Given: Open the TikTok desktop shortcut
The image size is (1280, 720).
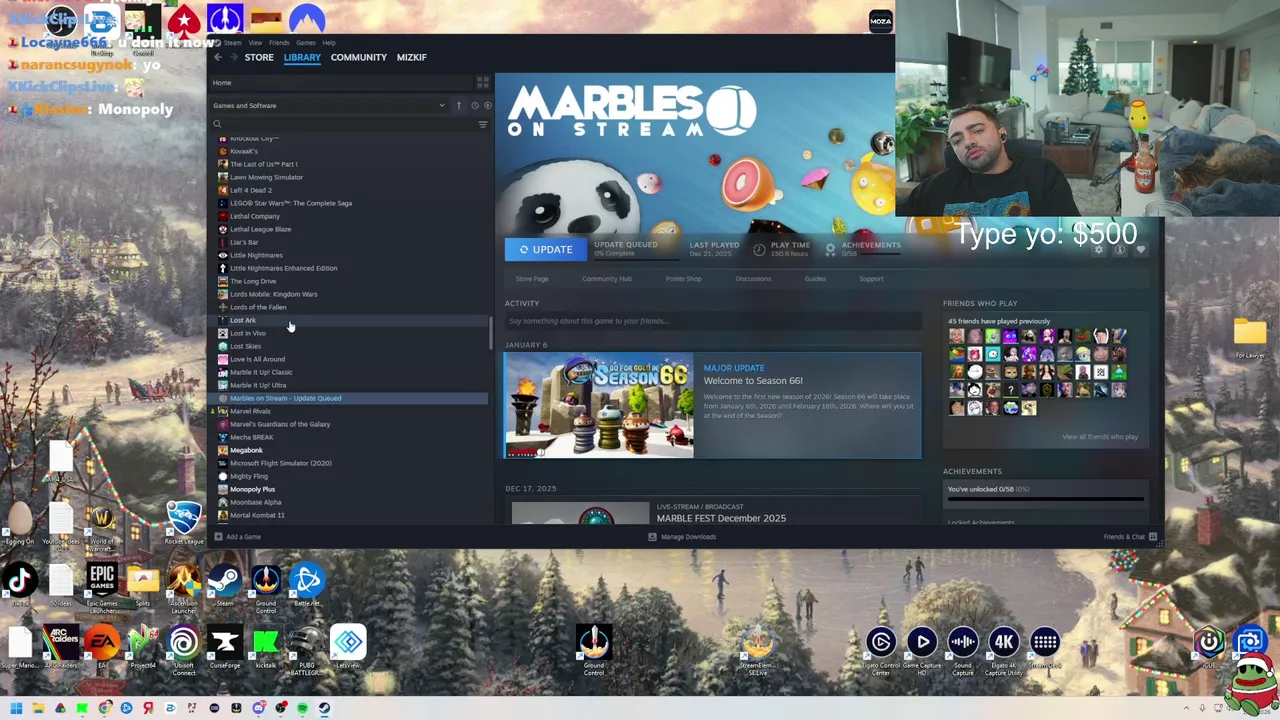Looking at the screenshot, I should 20,586.
